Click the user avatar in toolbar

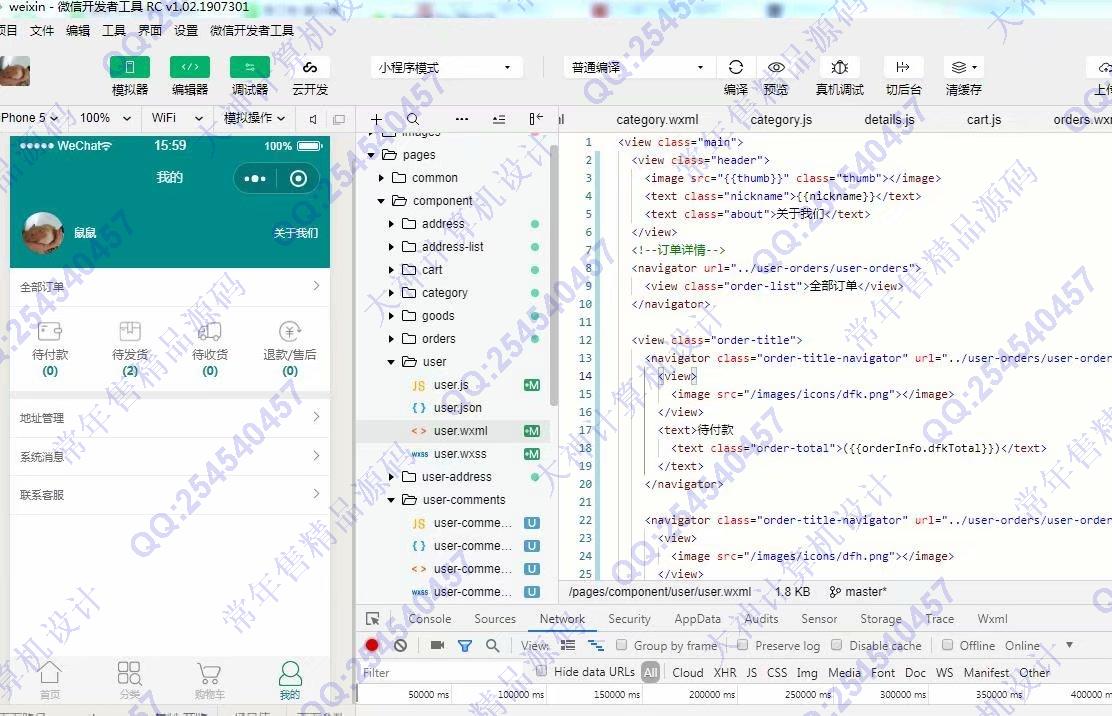click(x=14, y=71)
